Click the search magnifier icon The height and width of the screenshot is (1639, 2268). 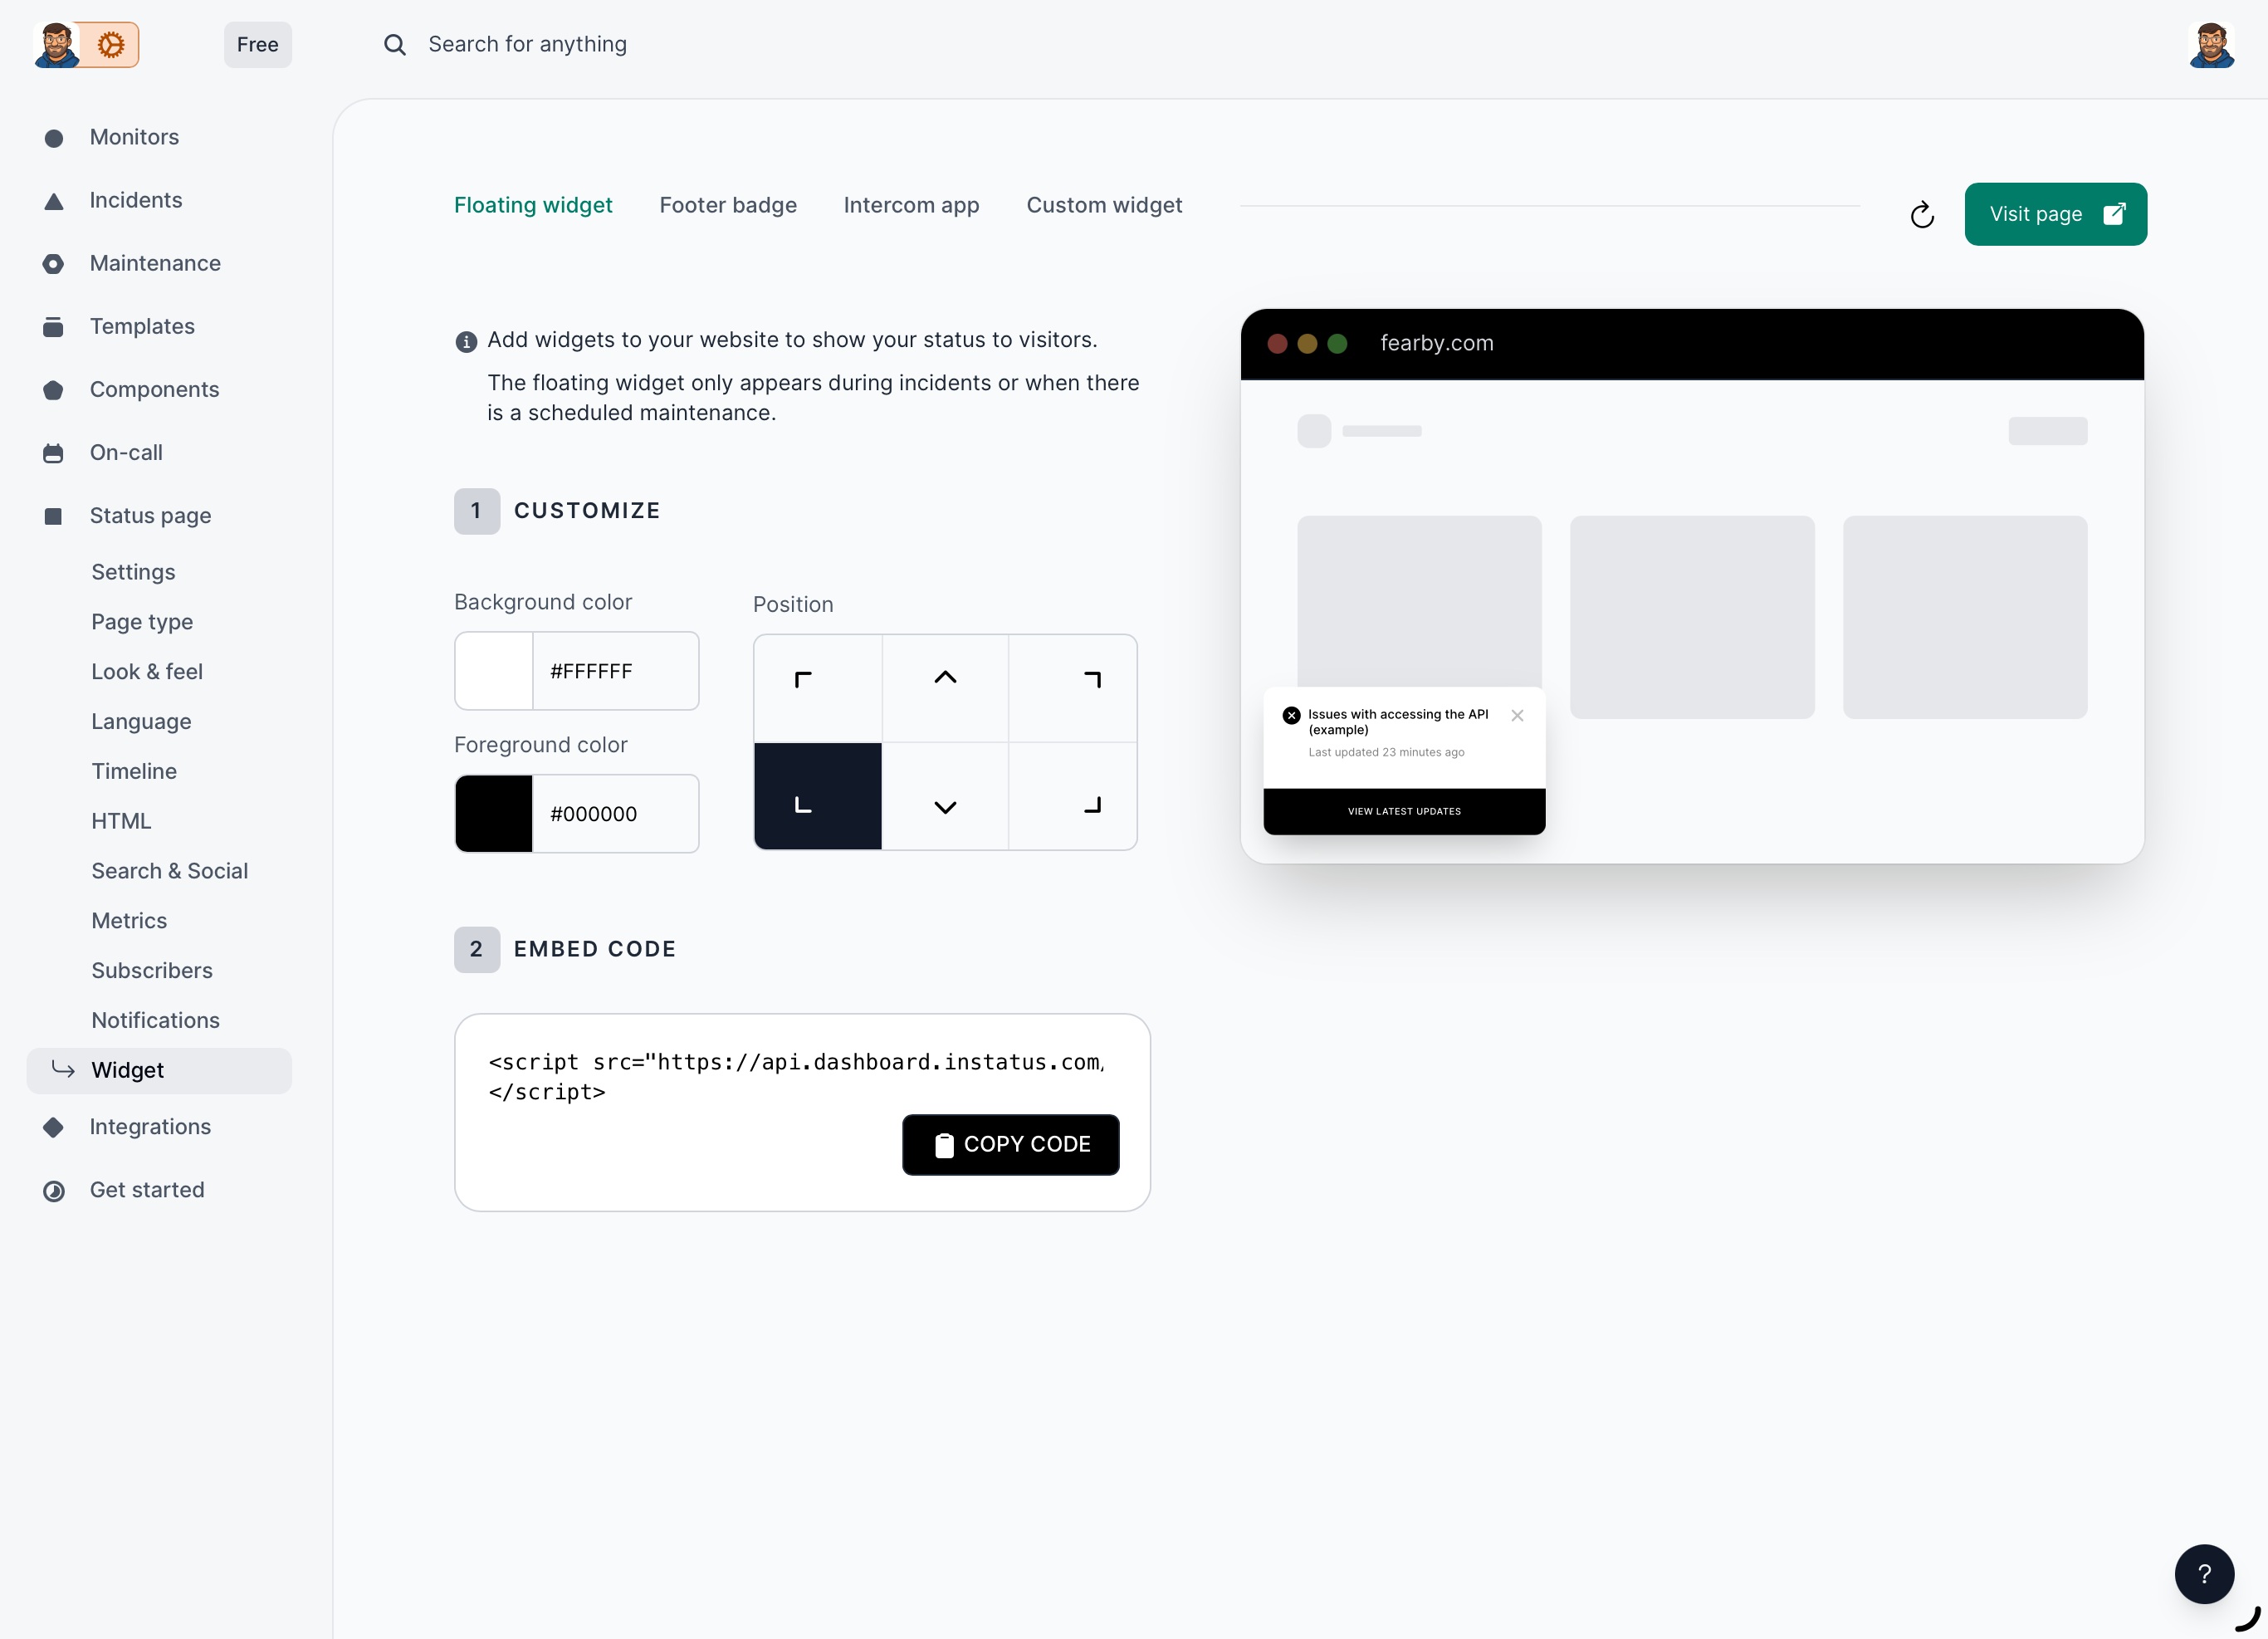[395, 45]
